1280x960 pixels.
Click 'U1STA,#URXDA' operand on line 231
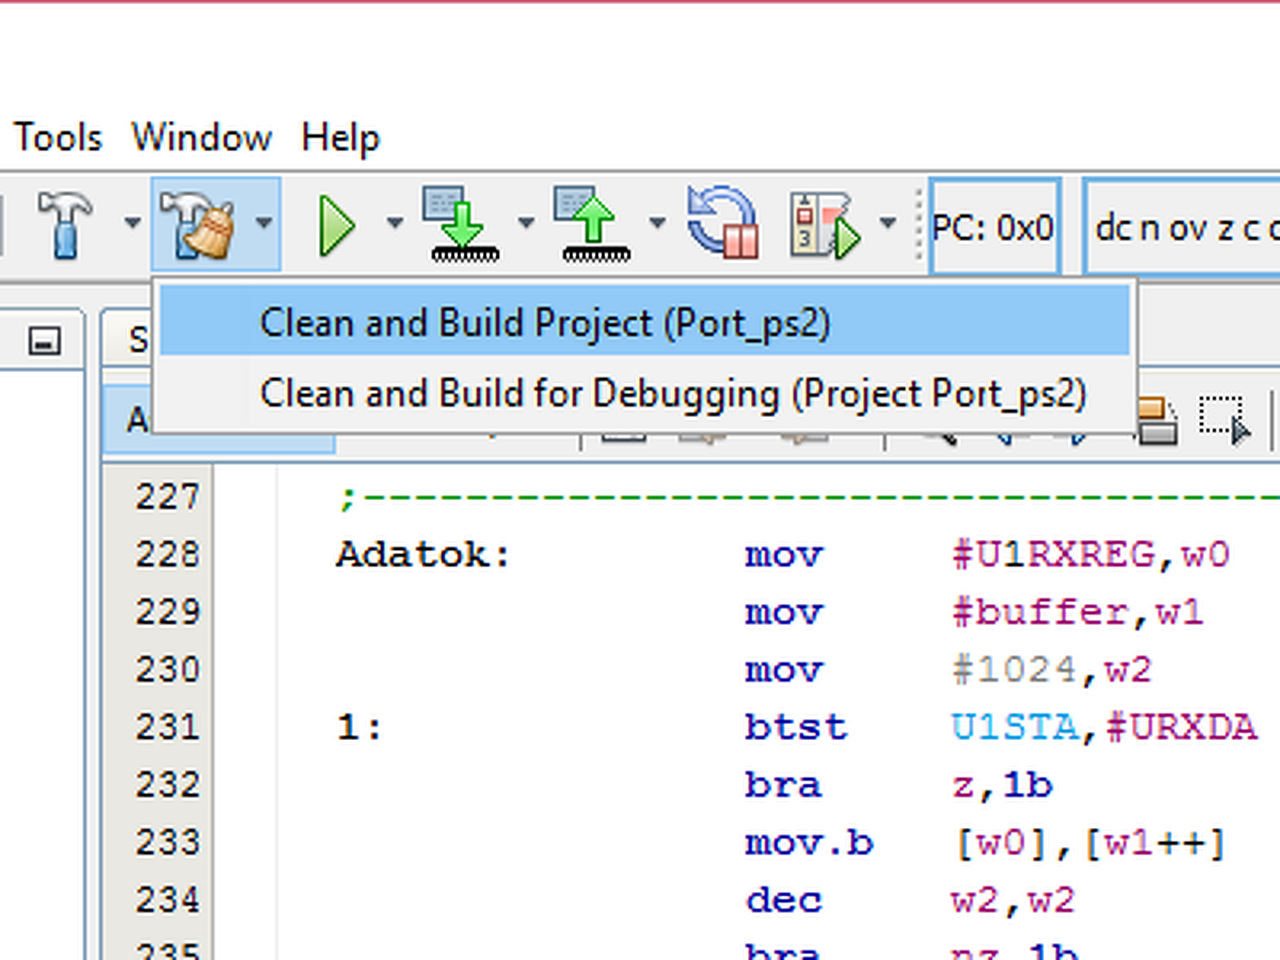[1104, 727]
